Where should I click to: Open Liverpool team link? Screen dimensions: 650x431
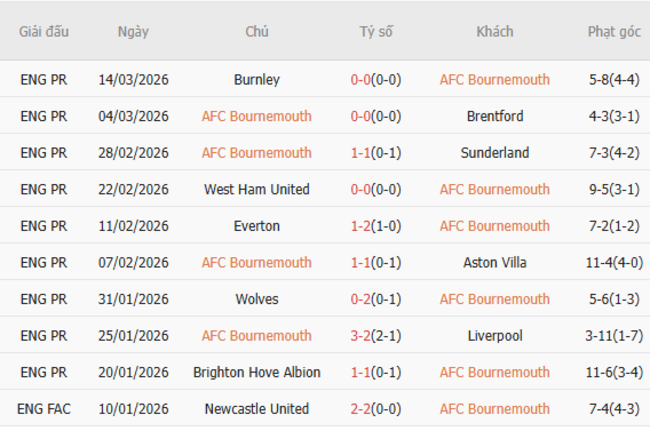(x=495, y=336)
